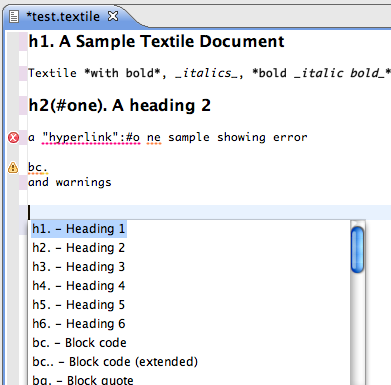Click 'sample showing error' text

238,137
